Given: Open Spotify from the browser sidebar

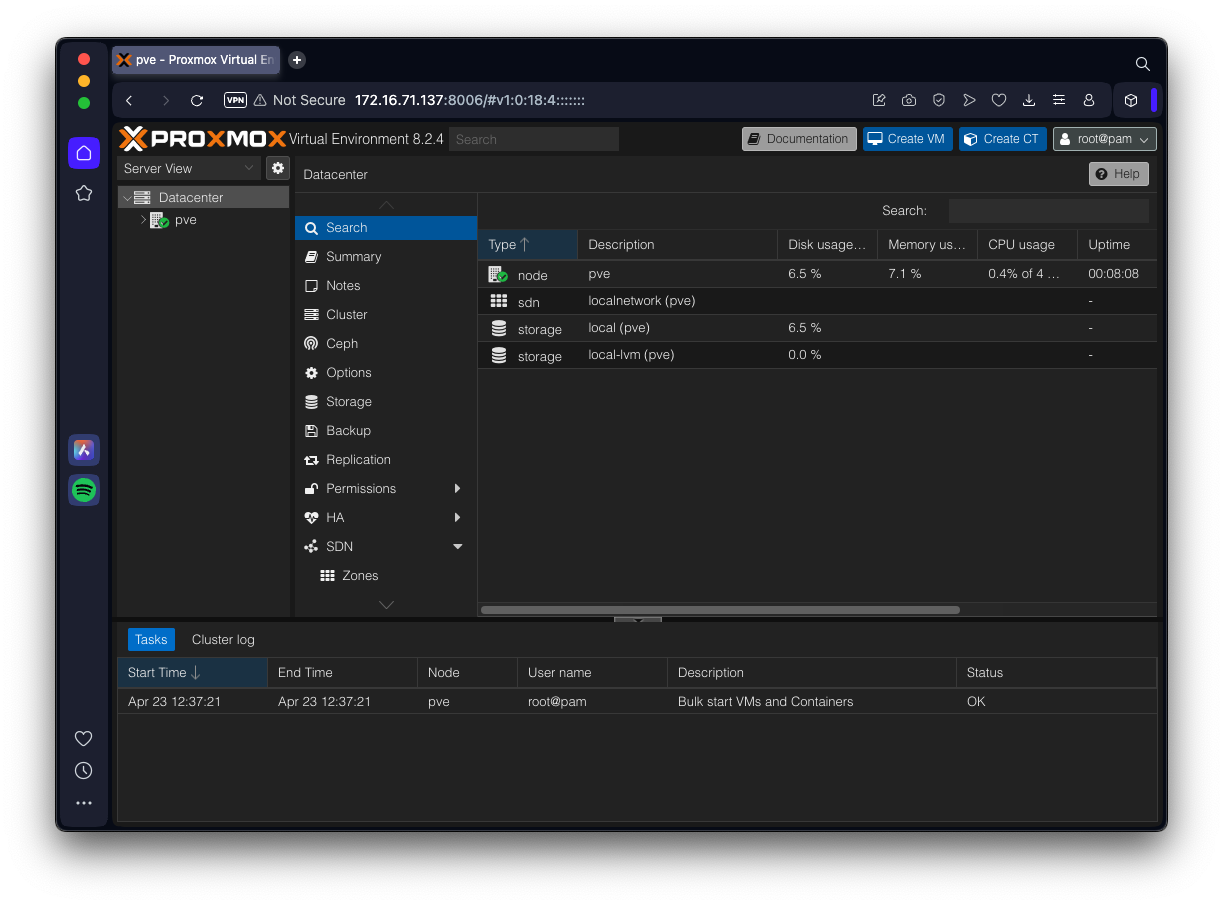Looking at the screenshot, I should point(84,490).
